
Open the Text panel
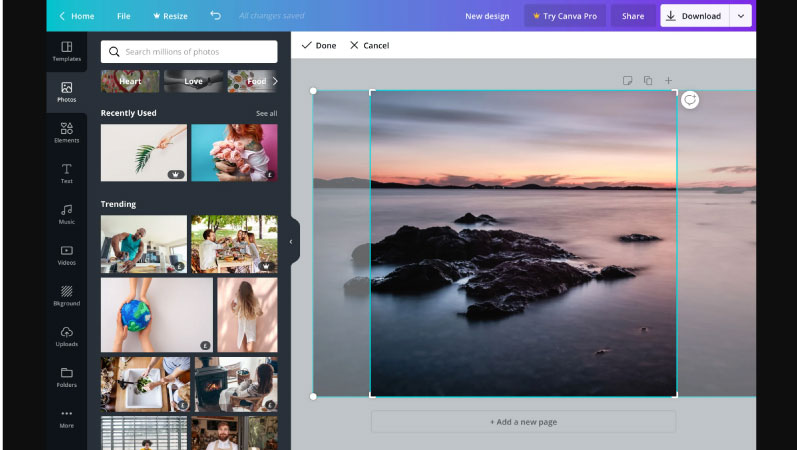(66, 173)
